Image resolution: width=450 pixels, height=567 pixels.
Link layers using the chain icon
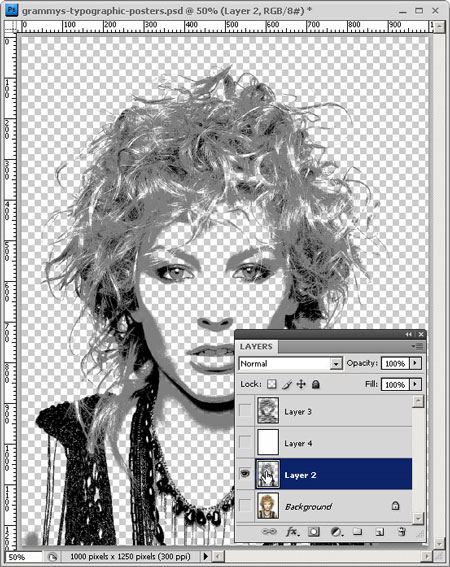[x=269, y=532]
